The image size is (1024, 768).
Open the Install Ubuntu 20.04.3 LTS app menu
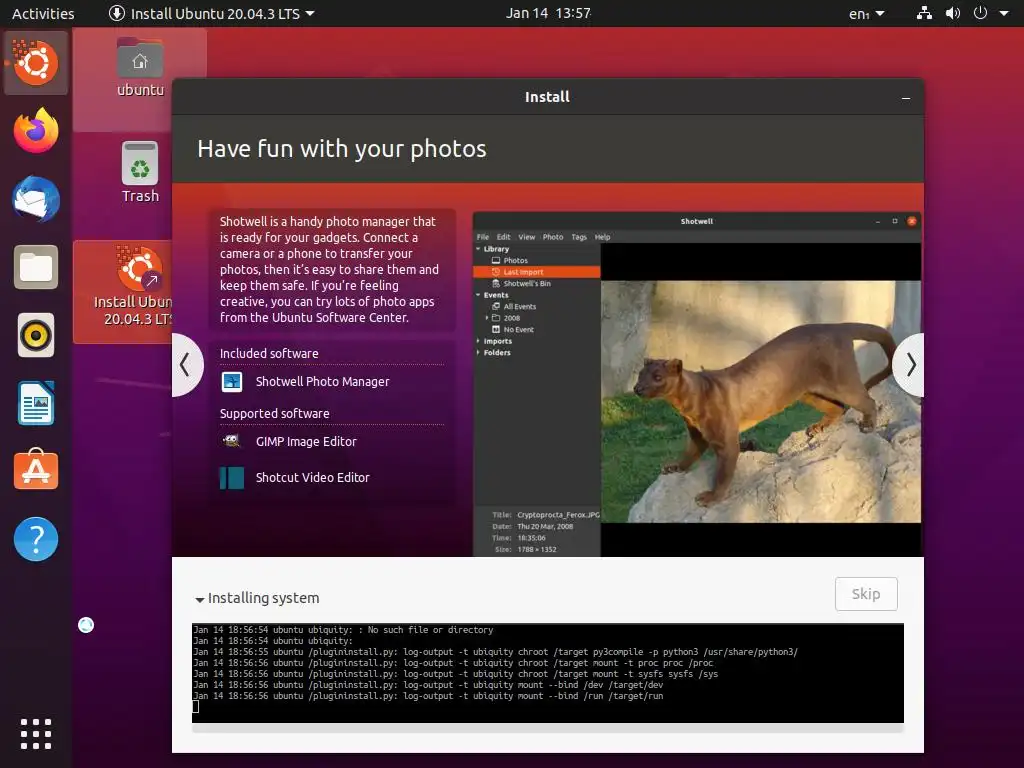point(211,13)
